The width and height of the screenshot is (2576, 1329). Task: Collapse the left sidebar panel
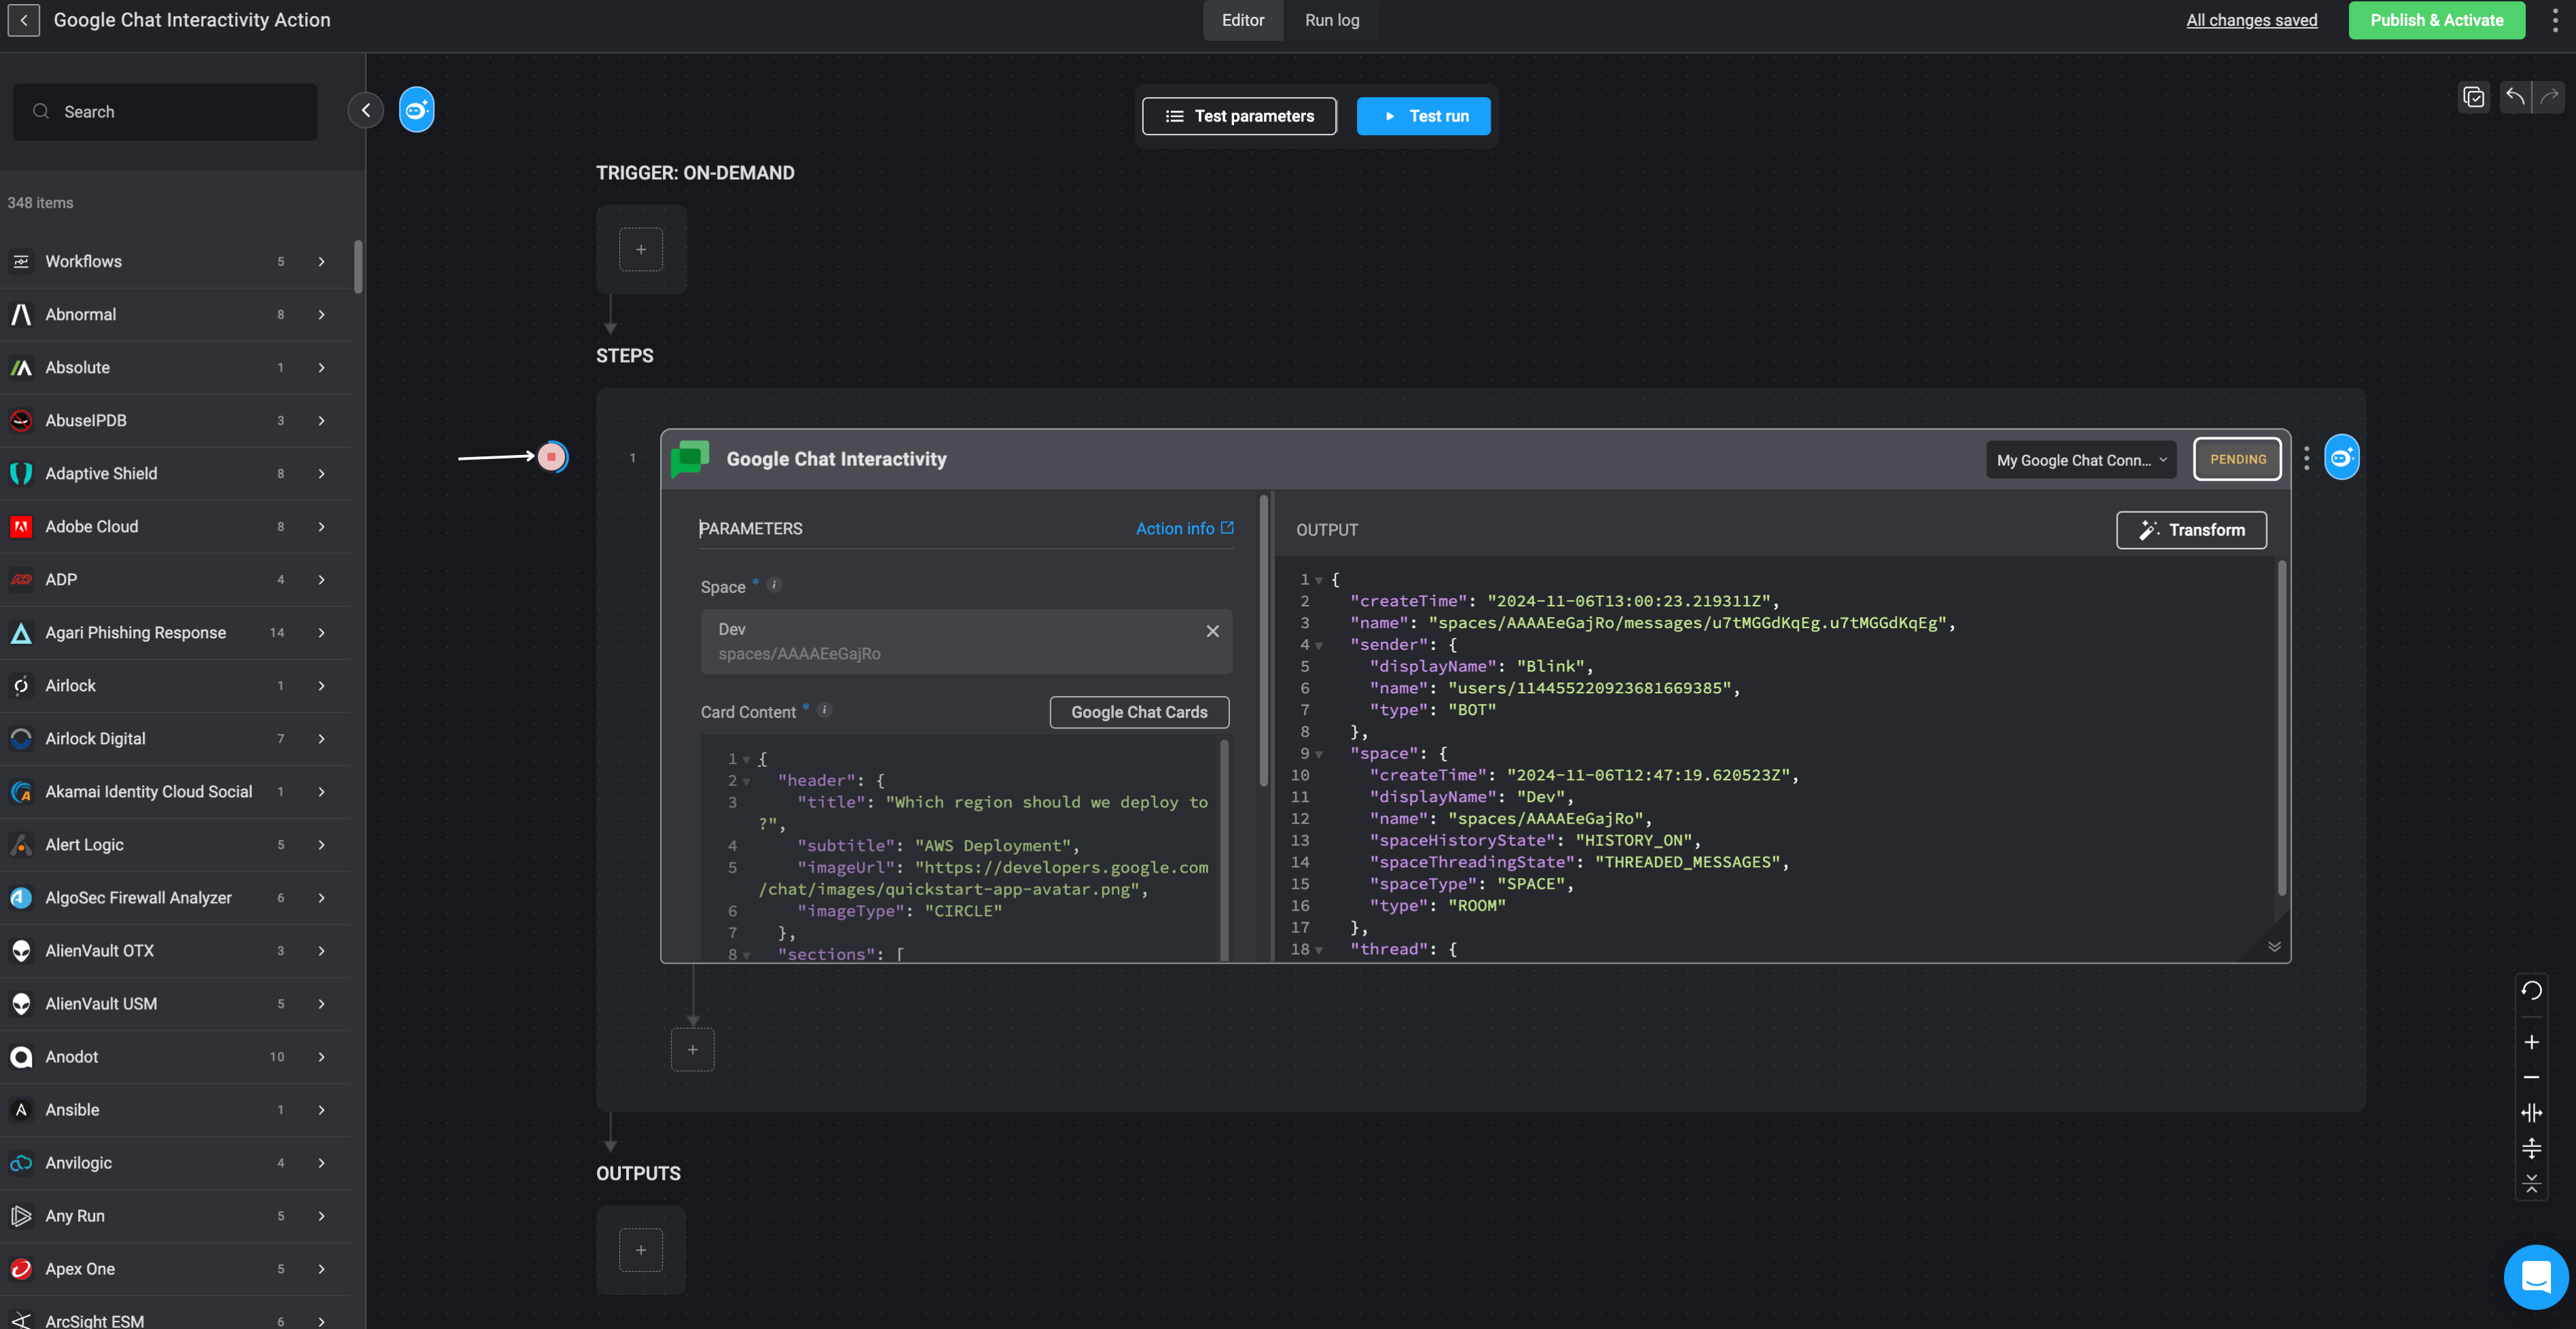tap(366, 110)
